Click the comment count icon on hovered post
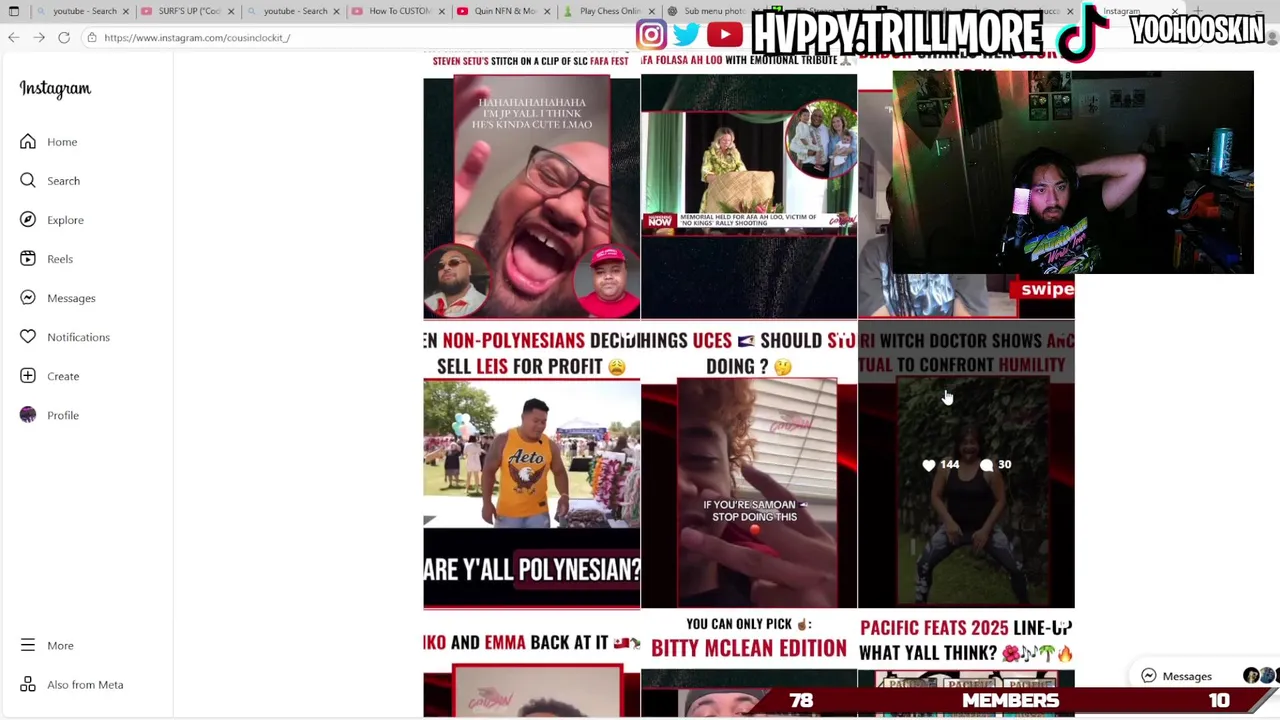Image resolution: width=1280 pixels, height=720 pixels. point(987,465)
